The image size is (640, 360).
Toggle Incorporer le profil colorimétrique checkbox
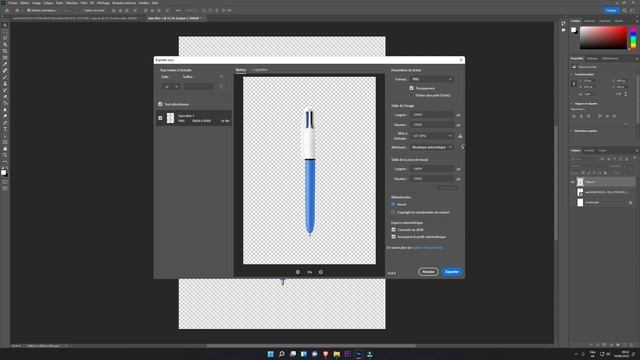393,237
